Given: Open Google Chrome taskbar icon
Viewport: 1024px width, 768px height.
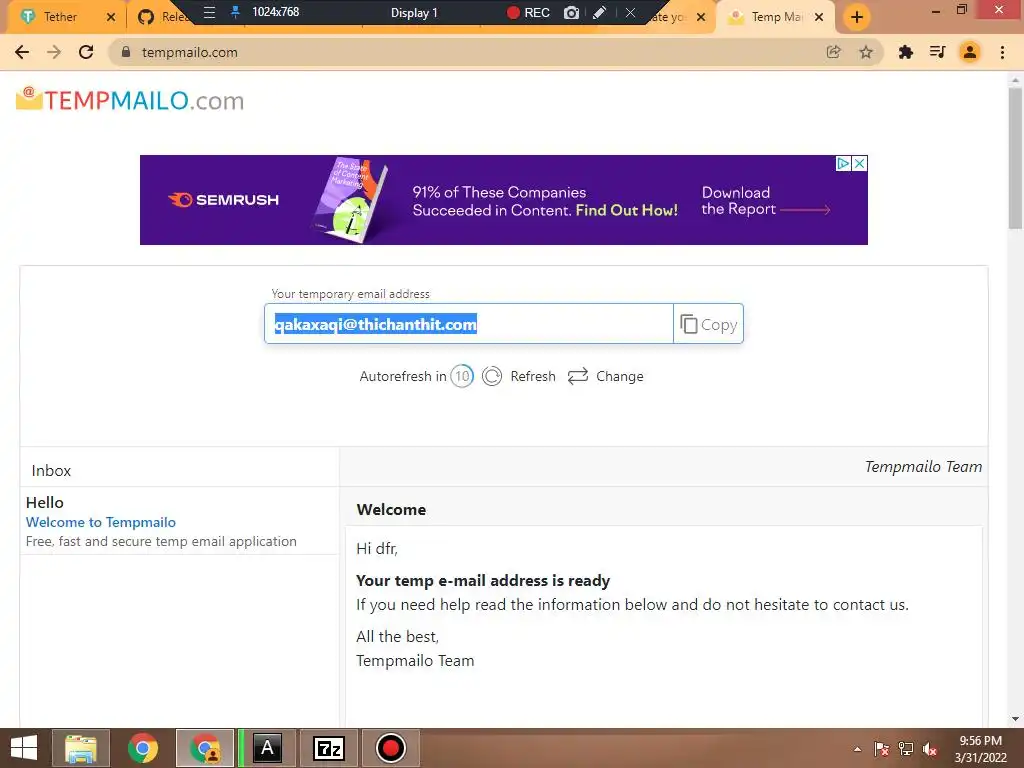Looking at the screenshot, I should [x=142, y=748].
